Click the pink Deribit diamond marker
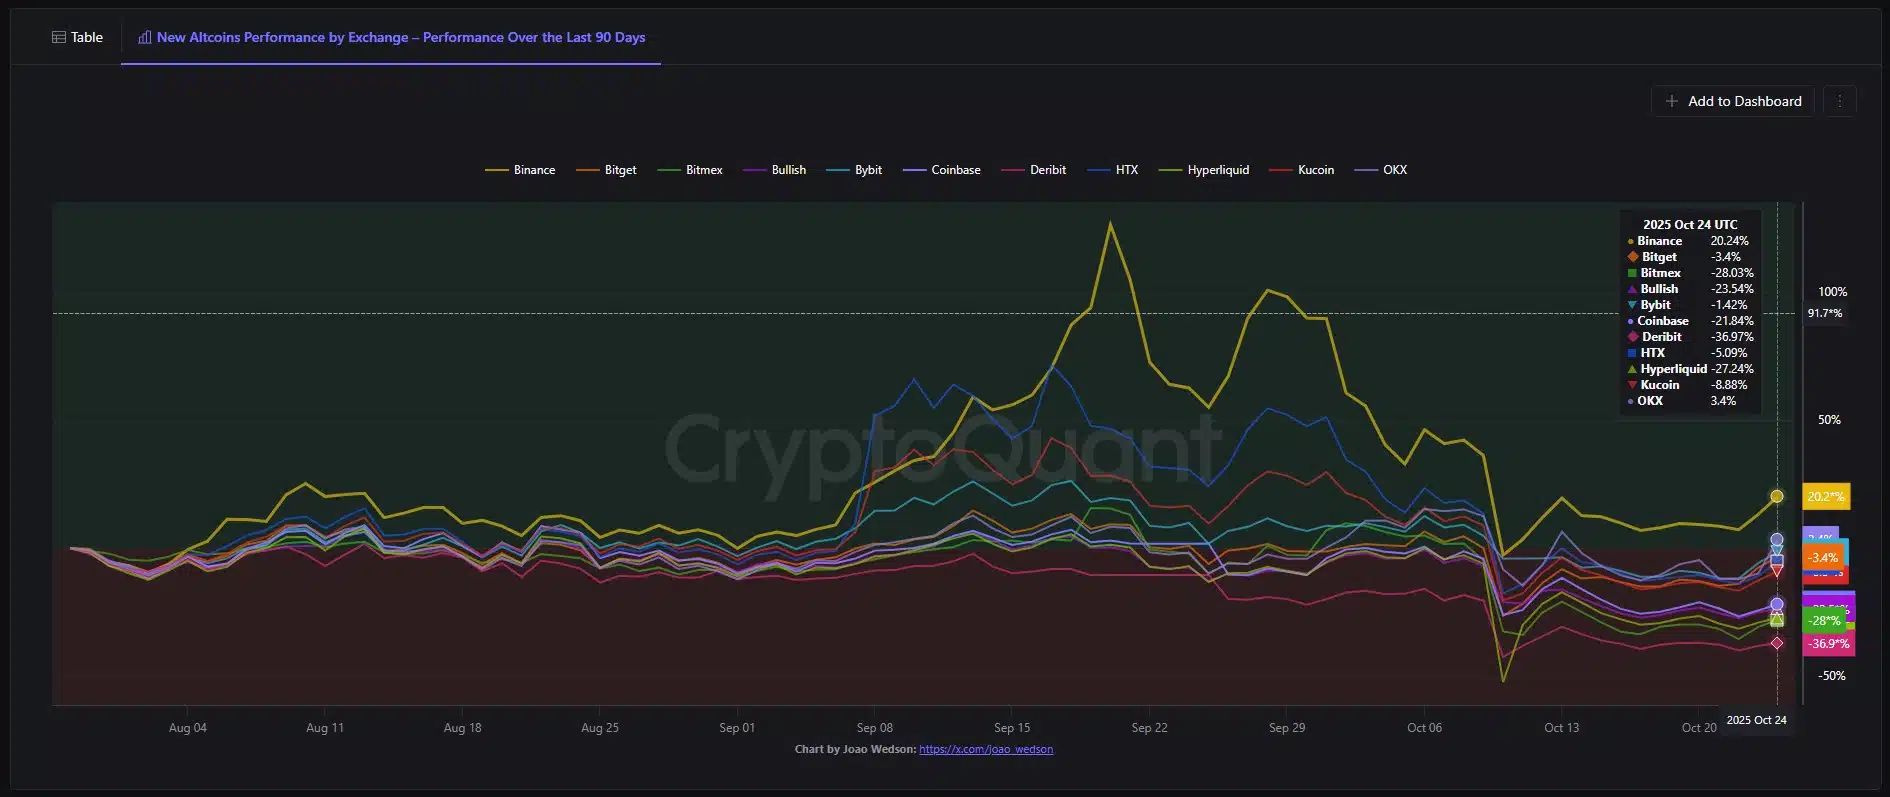This screenshot has width=1890, height=797. click(x=1776, y=643)
